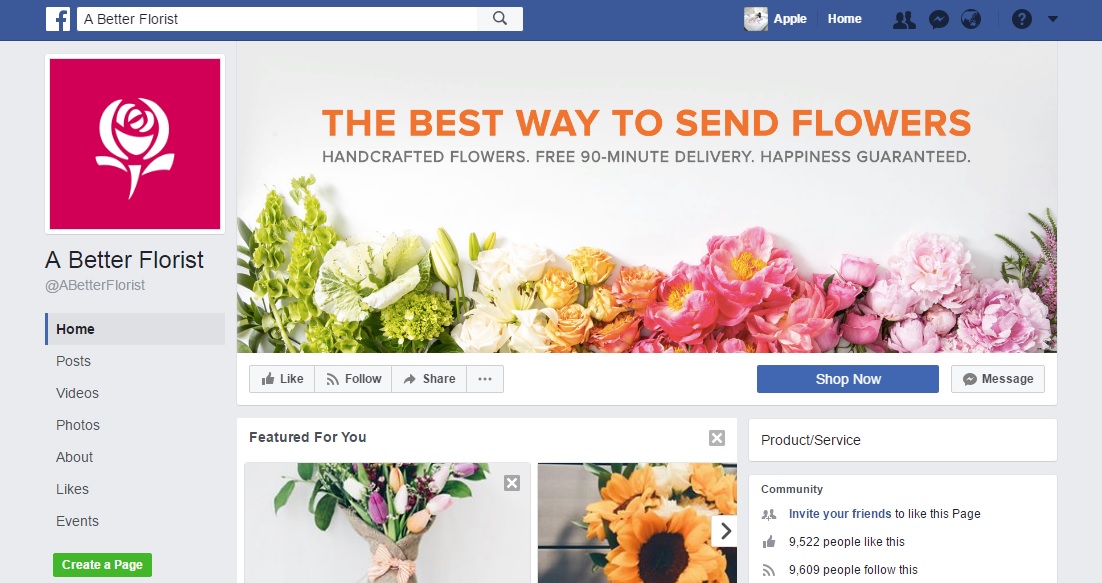Click the Product/Service category text
The height and width of the screenshot is (583, 1102).
pos(810,440)
